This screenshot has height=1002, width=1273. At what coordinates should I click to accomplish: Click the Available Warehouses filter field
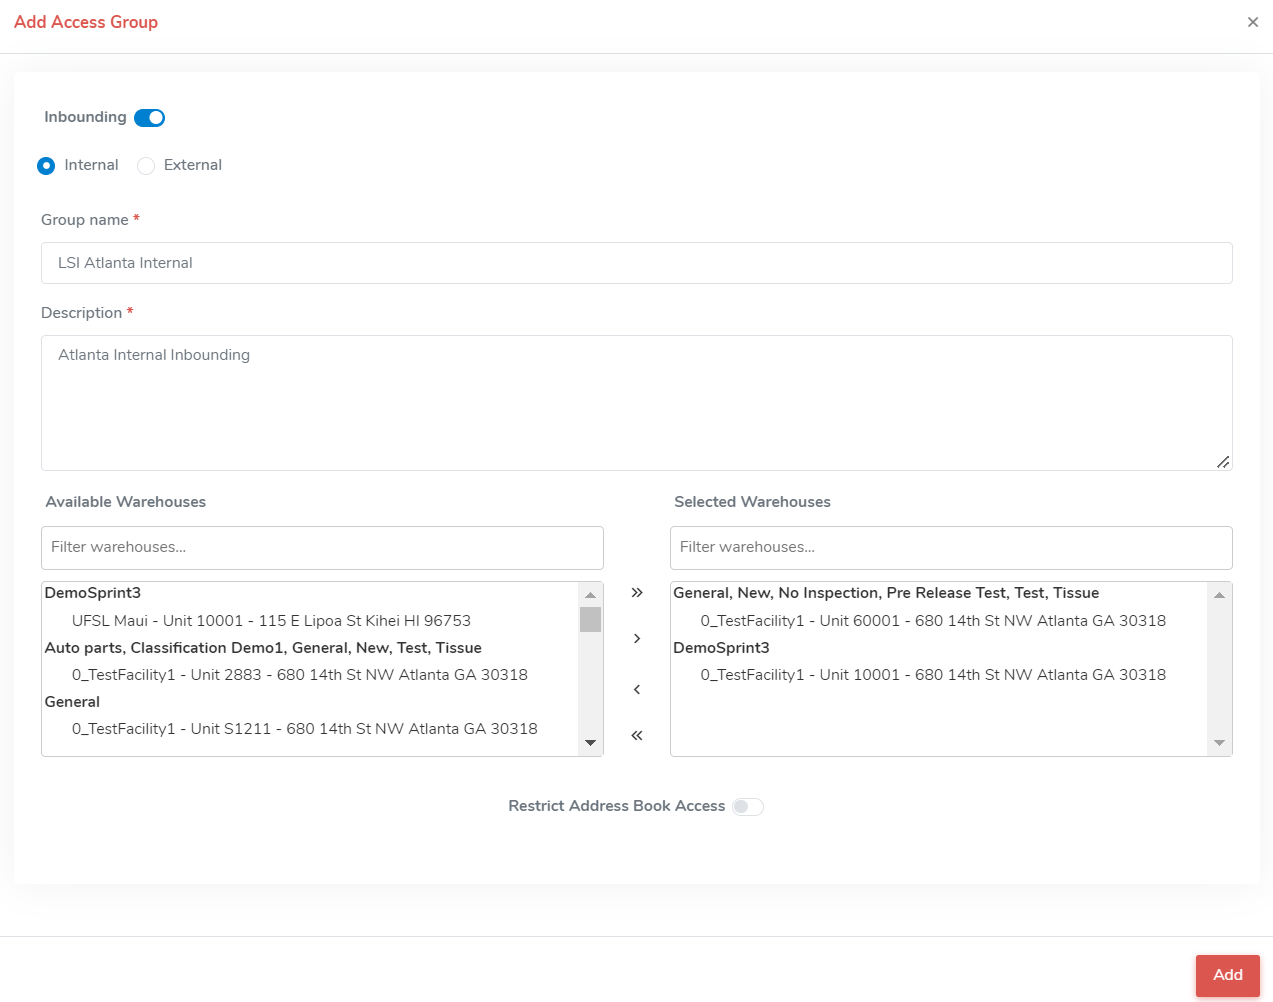(322, 548)
